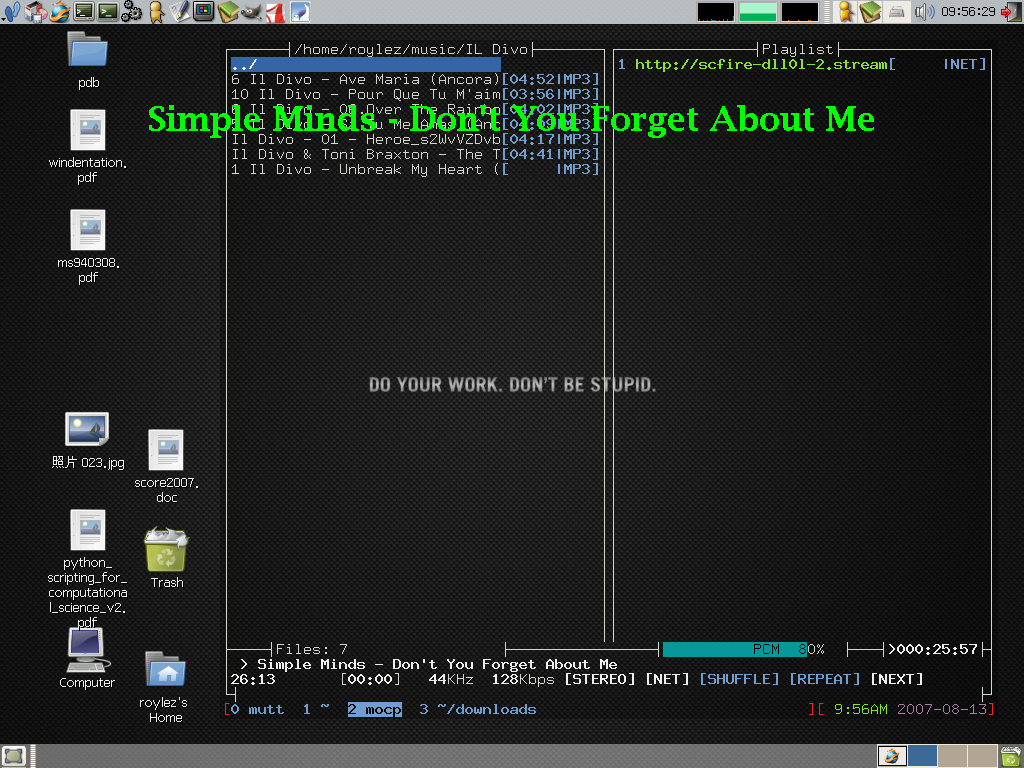The image size is (1024, 768).
Task: Switch to the blue active workspace
Action: click(x=923, y=756)
